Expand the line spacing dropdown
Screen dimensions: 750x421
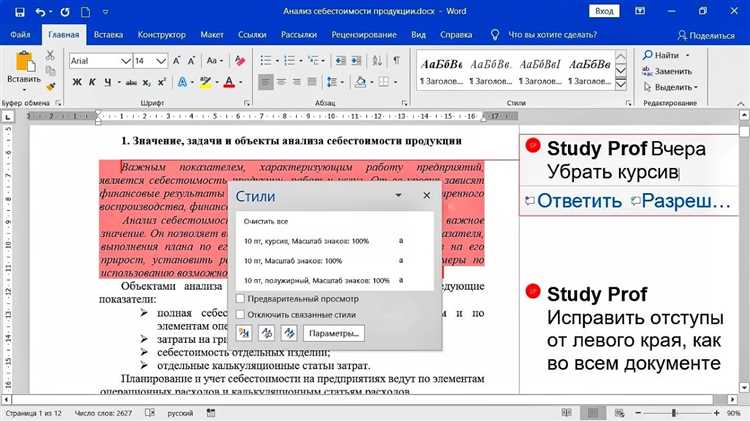click(342, 82)
